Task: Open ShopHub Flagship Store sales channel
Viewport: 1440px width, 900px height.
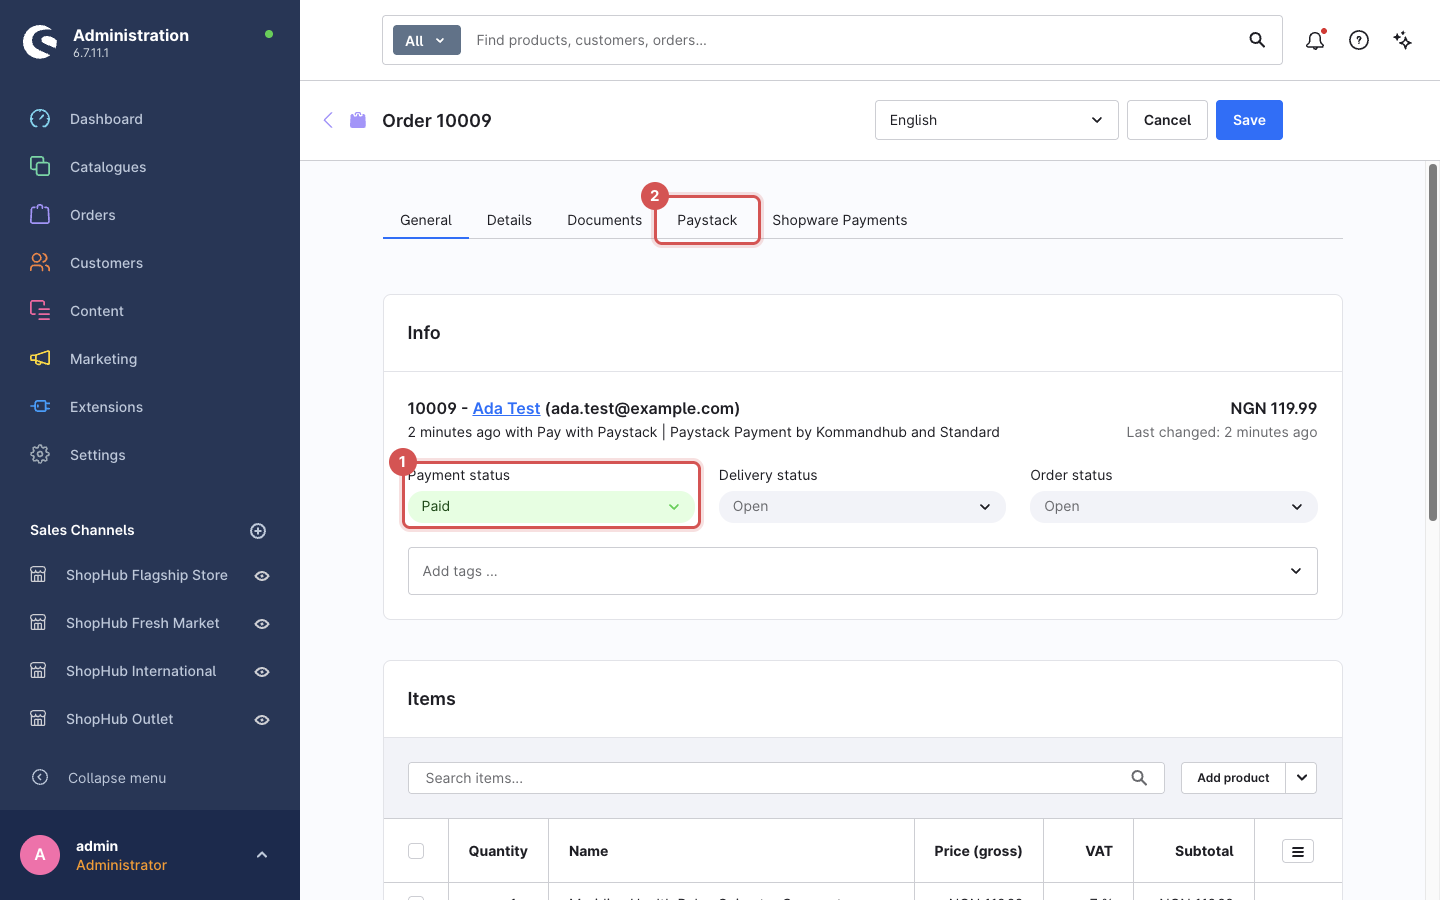Action: (x=147, y=575)
